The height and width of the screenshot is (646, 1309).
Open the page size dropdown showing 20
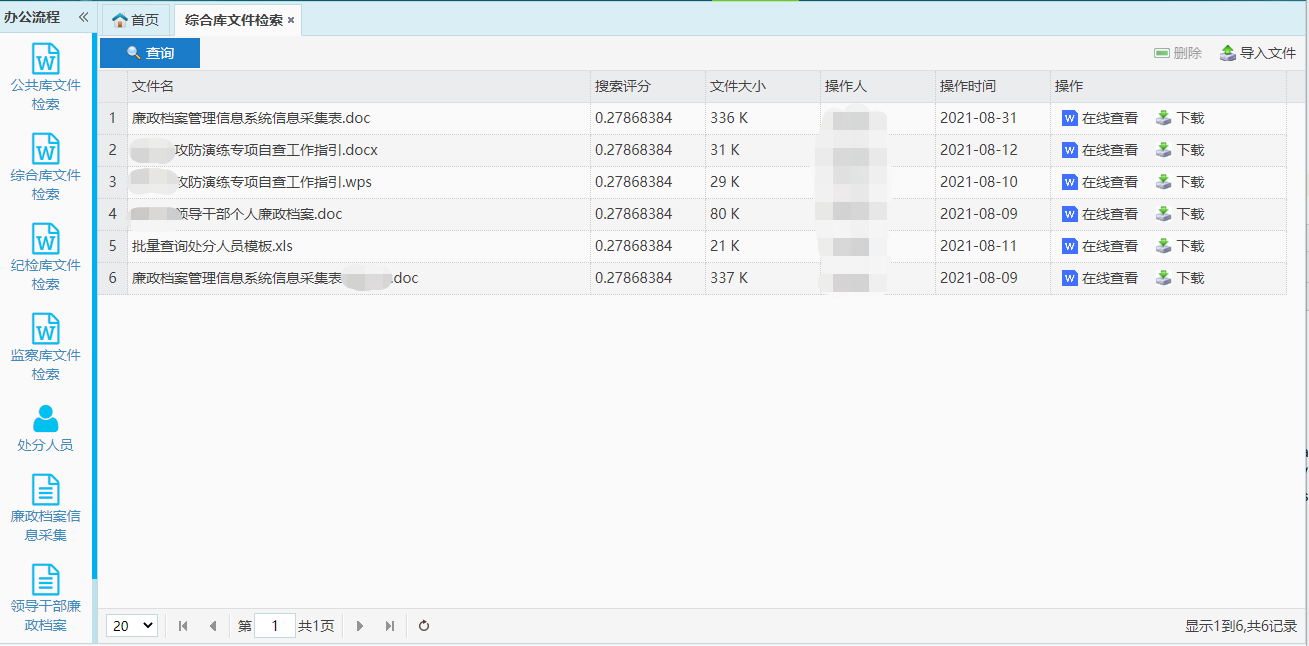tap(132, 626)
